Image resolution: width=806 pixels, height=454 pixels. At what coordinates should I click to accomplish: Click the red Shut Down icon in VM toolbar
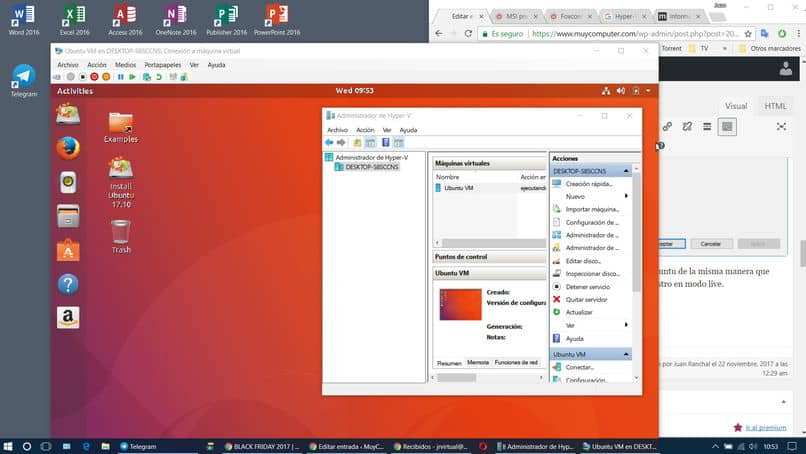click(94, 77)
